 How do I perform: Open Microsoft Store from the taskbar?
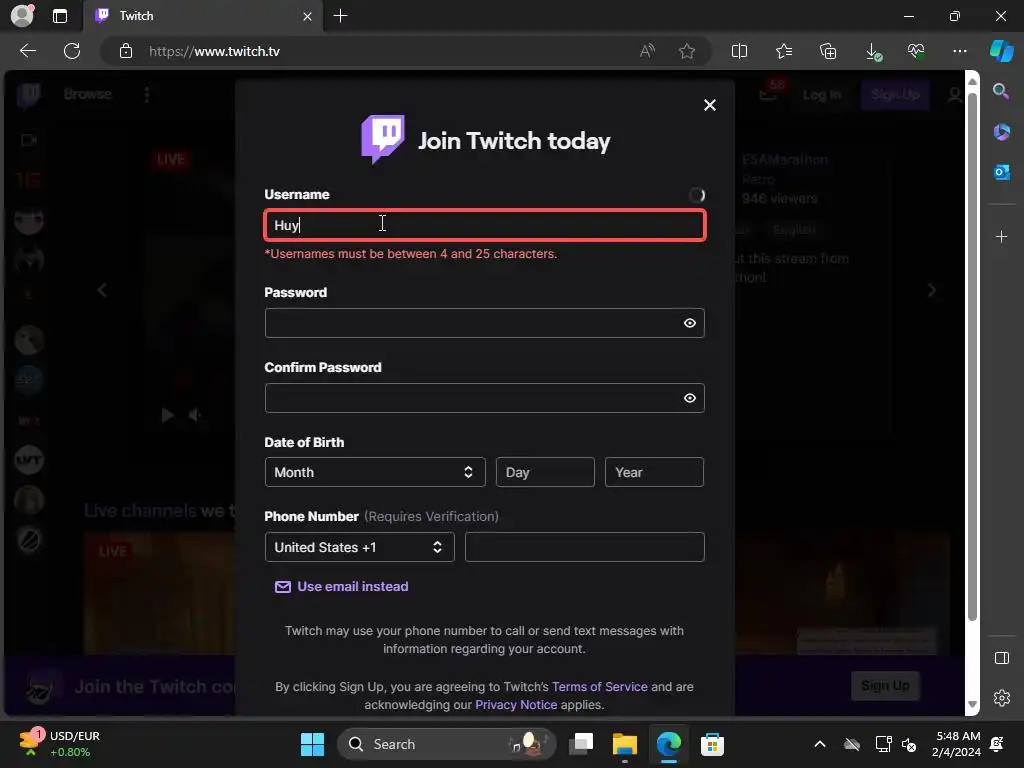pyautogui.click(x=712, y=744)
